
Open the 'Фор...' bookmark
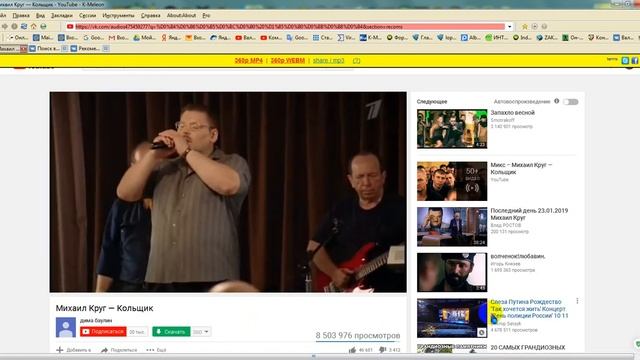396,38
